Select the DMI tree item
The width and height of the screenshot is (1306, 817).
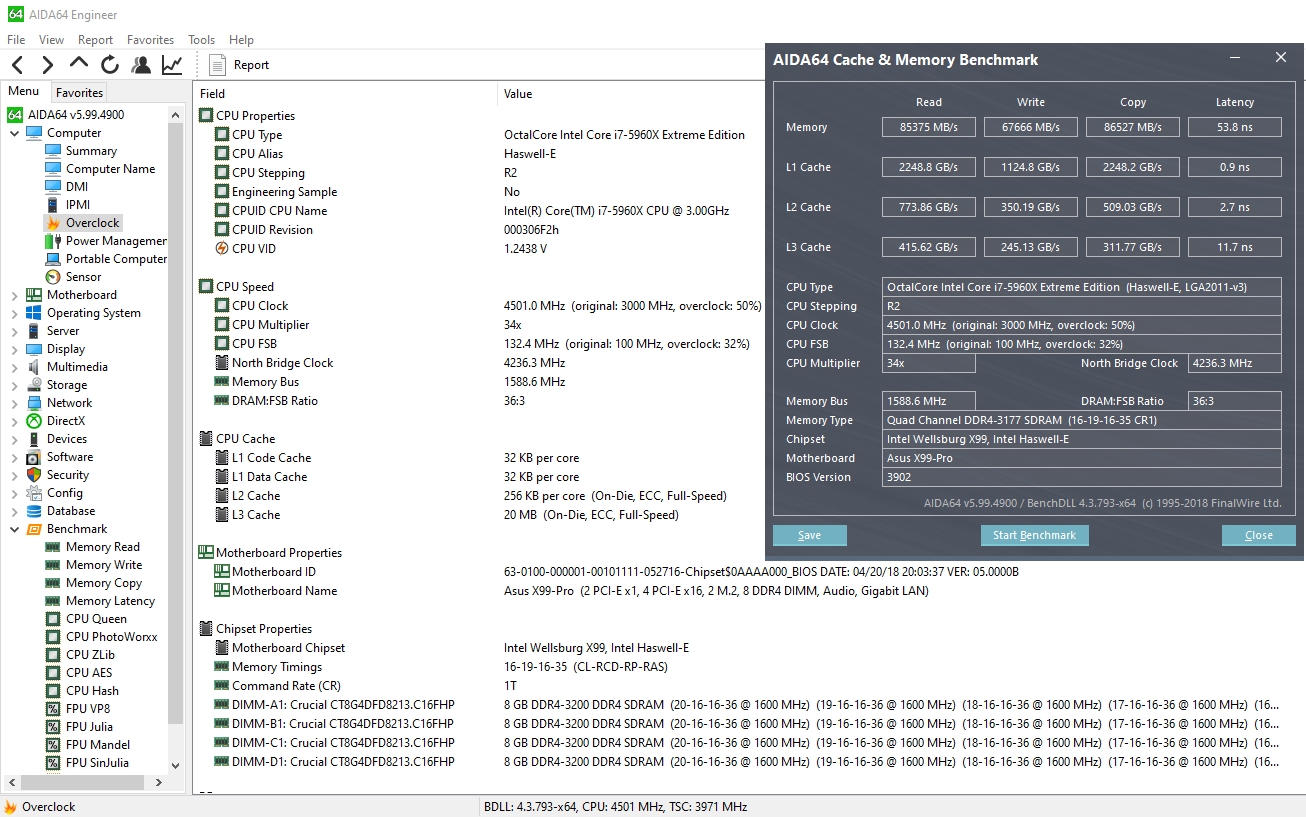coord(77,187)
